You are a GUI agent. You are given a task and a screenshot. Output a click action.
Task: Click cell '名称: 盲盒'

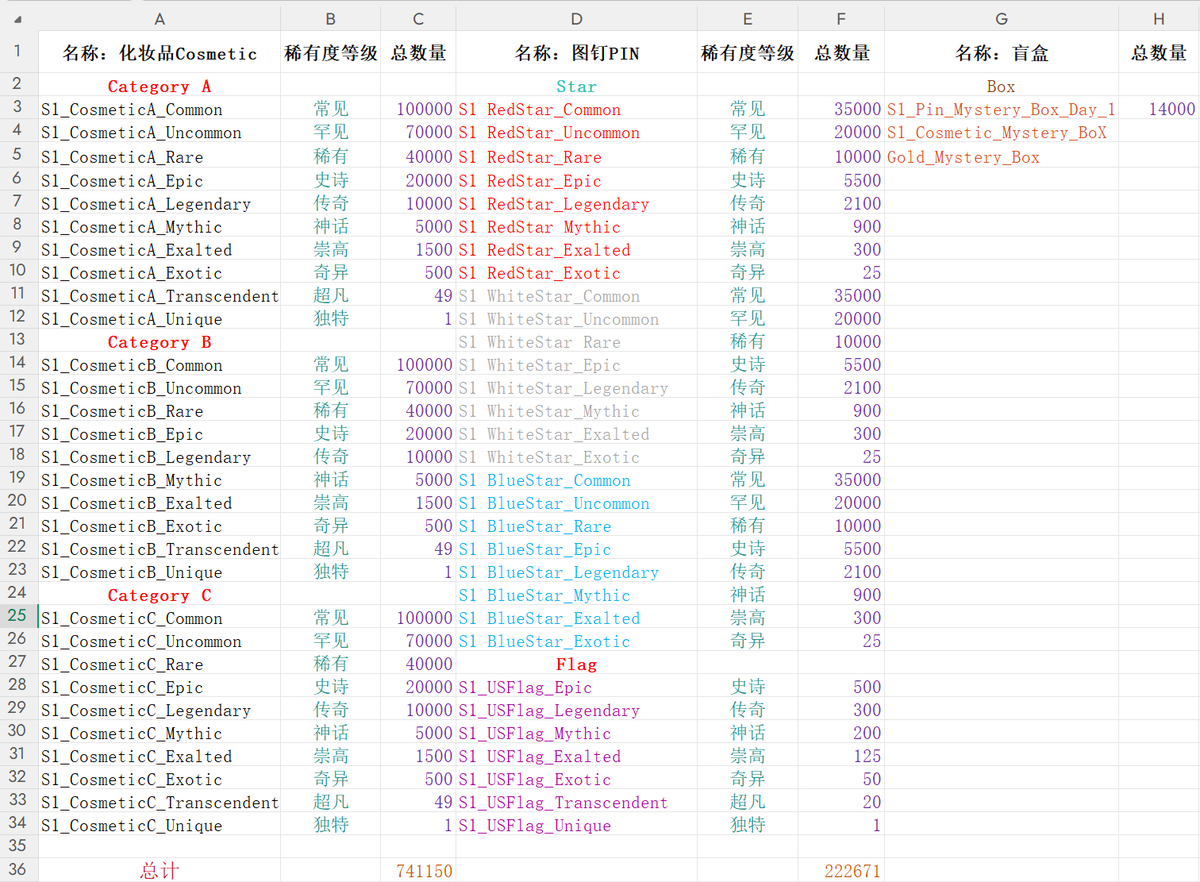tap(1001, 54)
